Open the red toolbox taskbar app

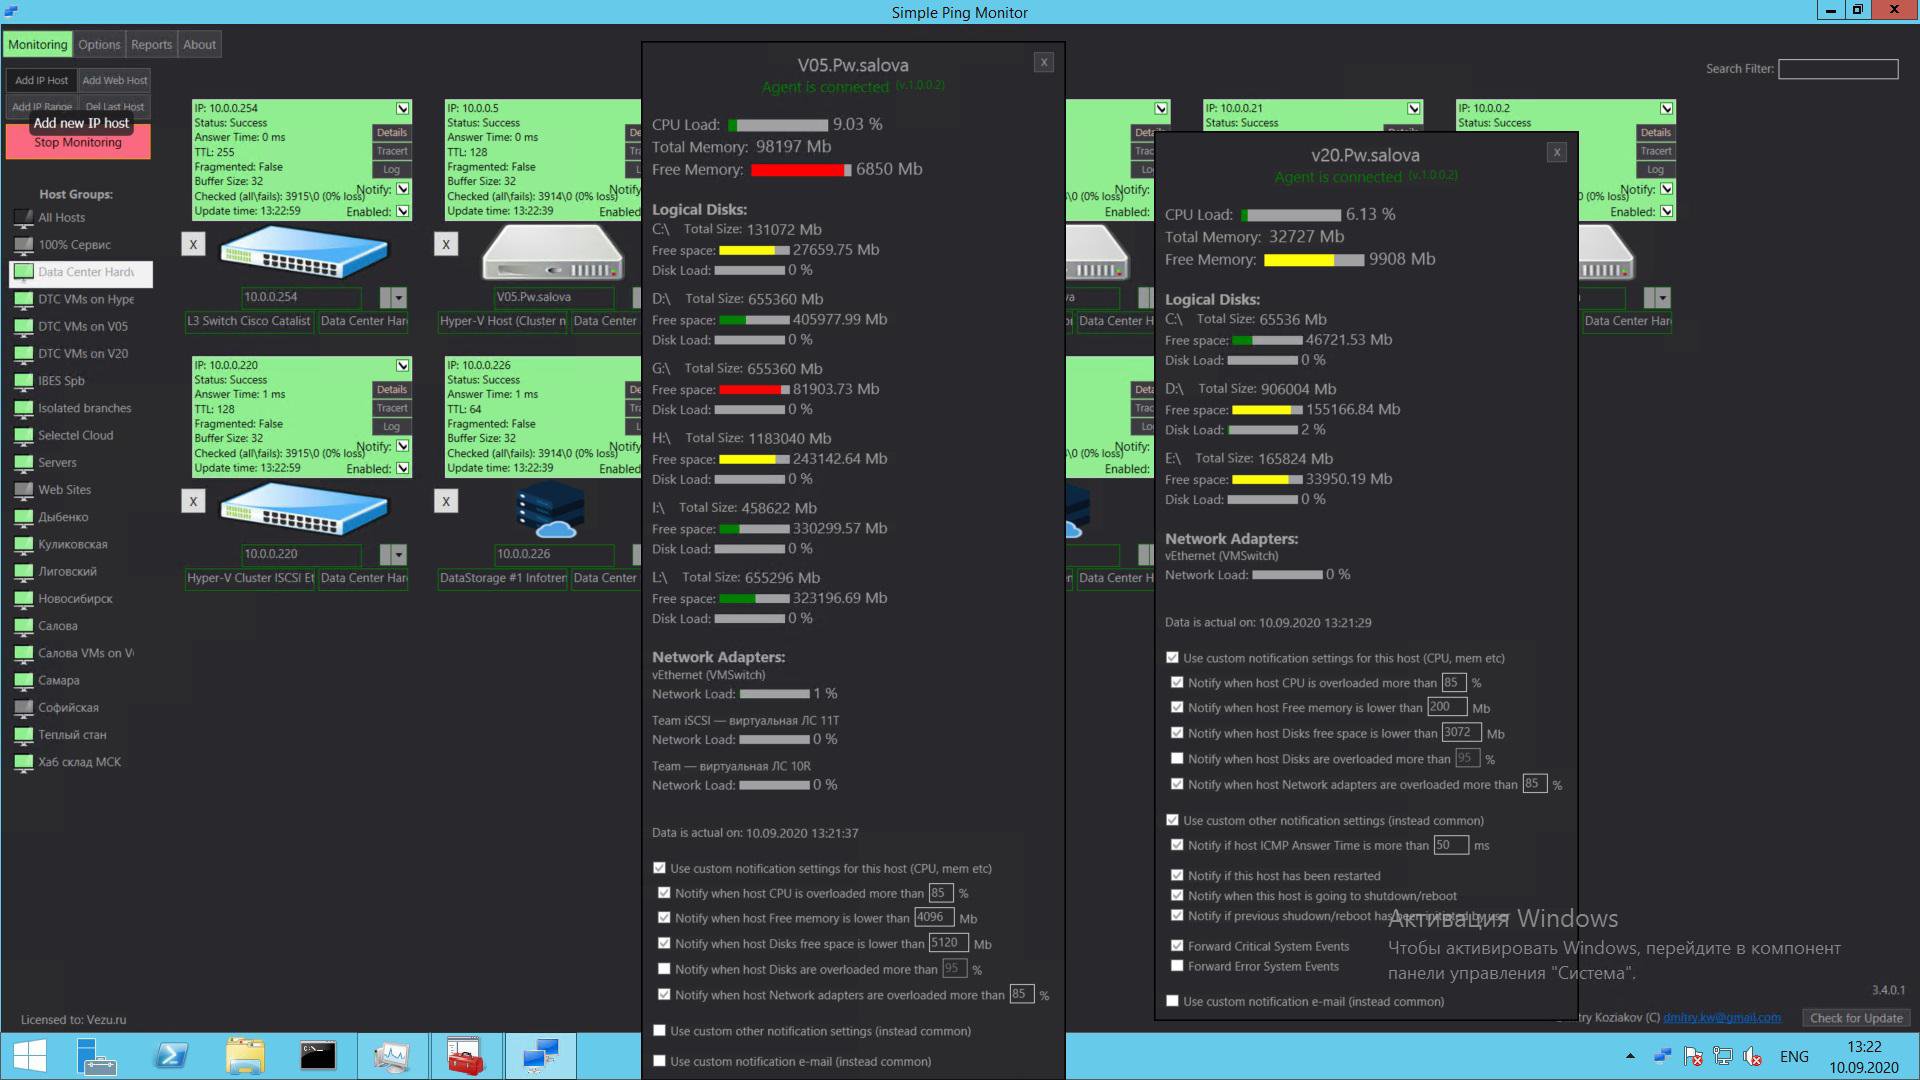click(465, 1056)
